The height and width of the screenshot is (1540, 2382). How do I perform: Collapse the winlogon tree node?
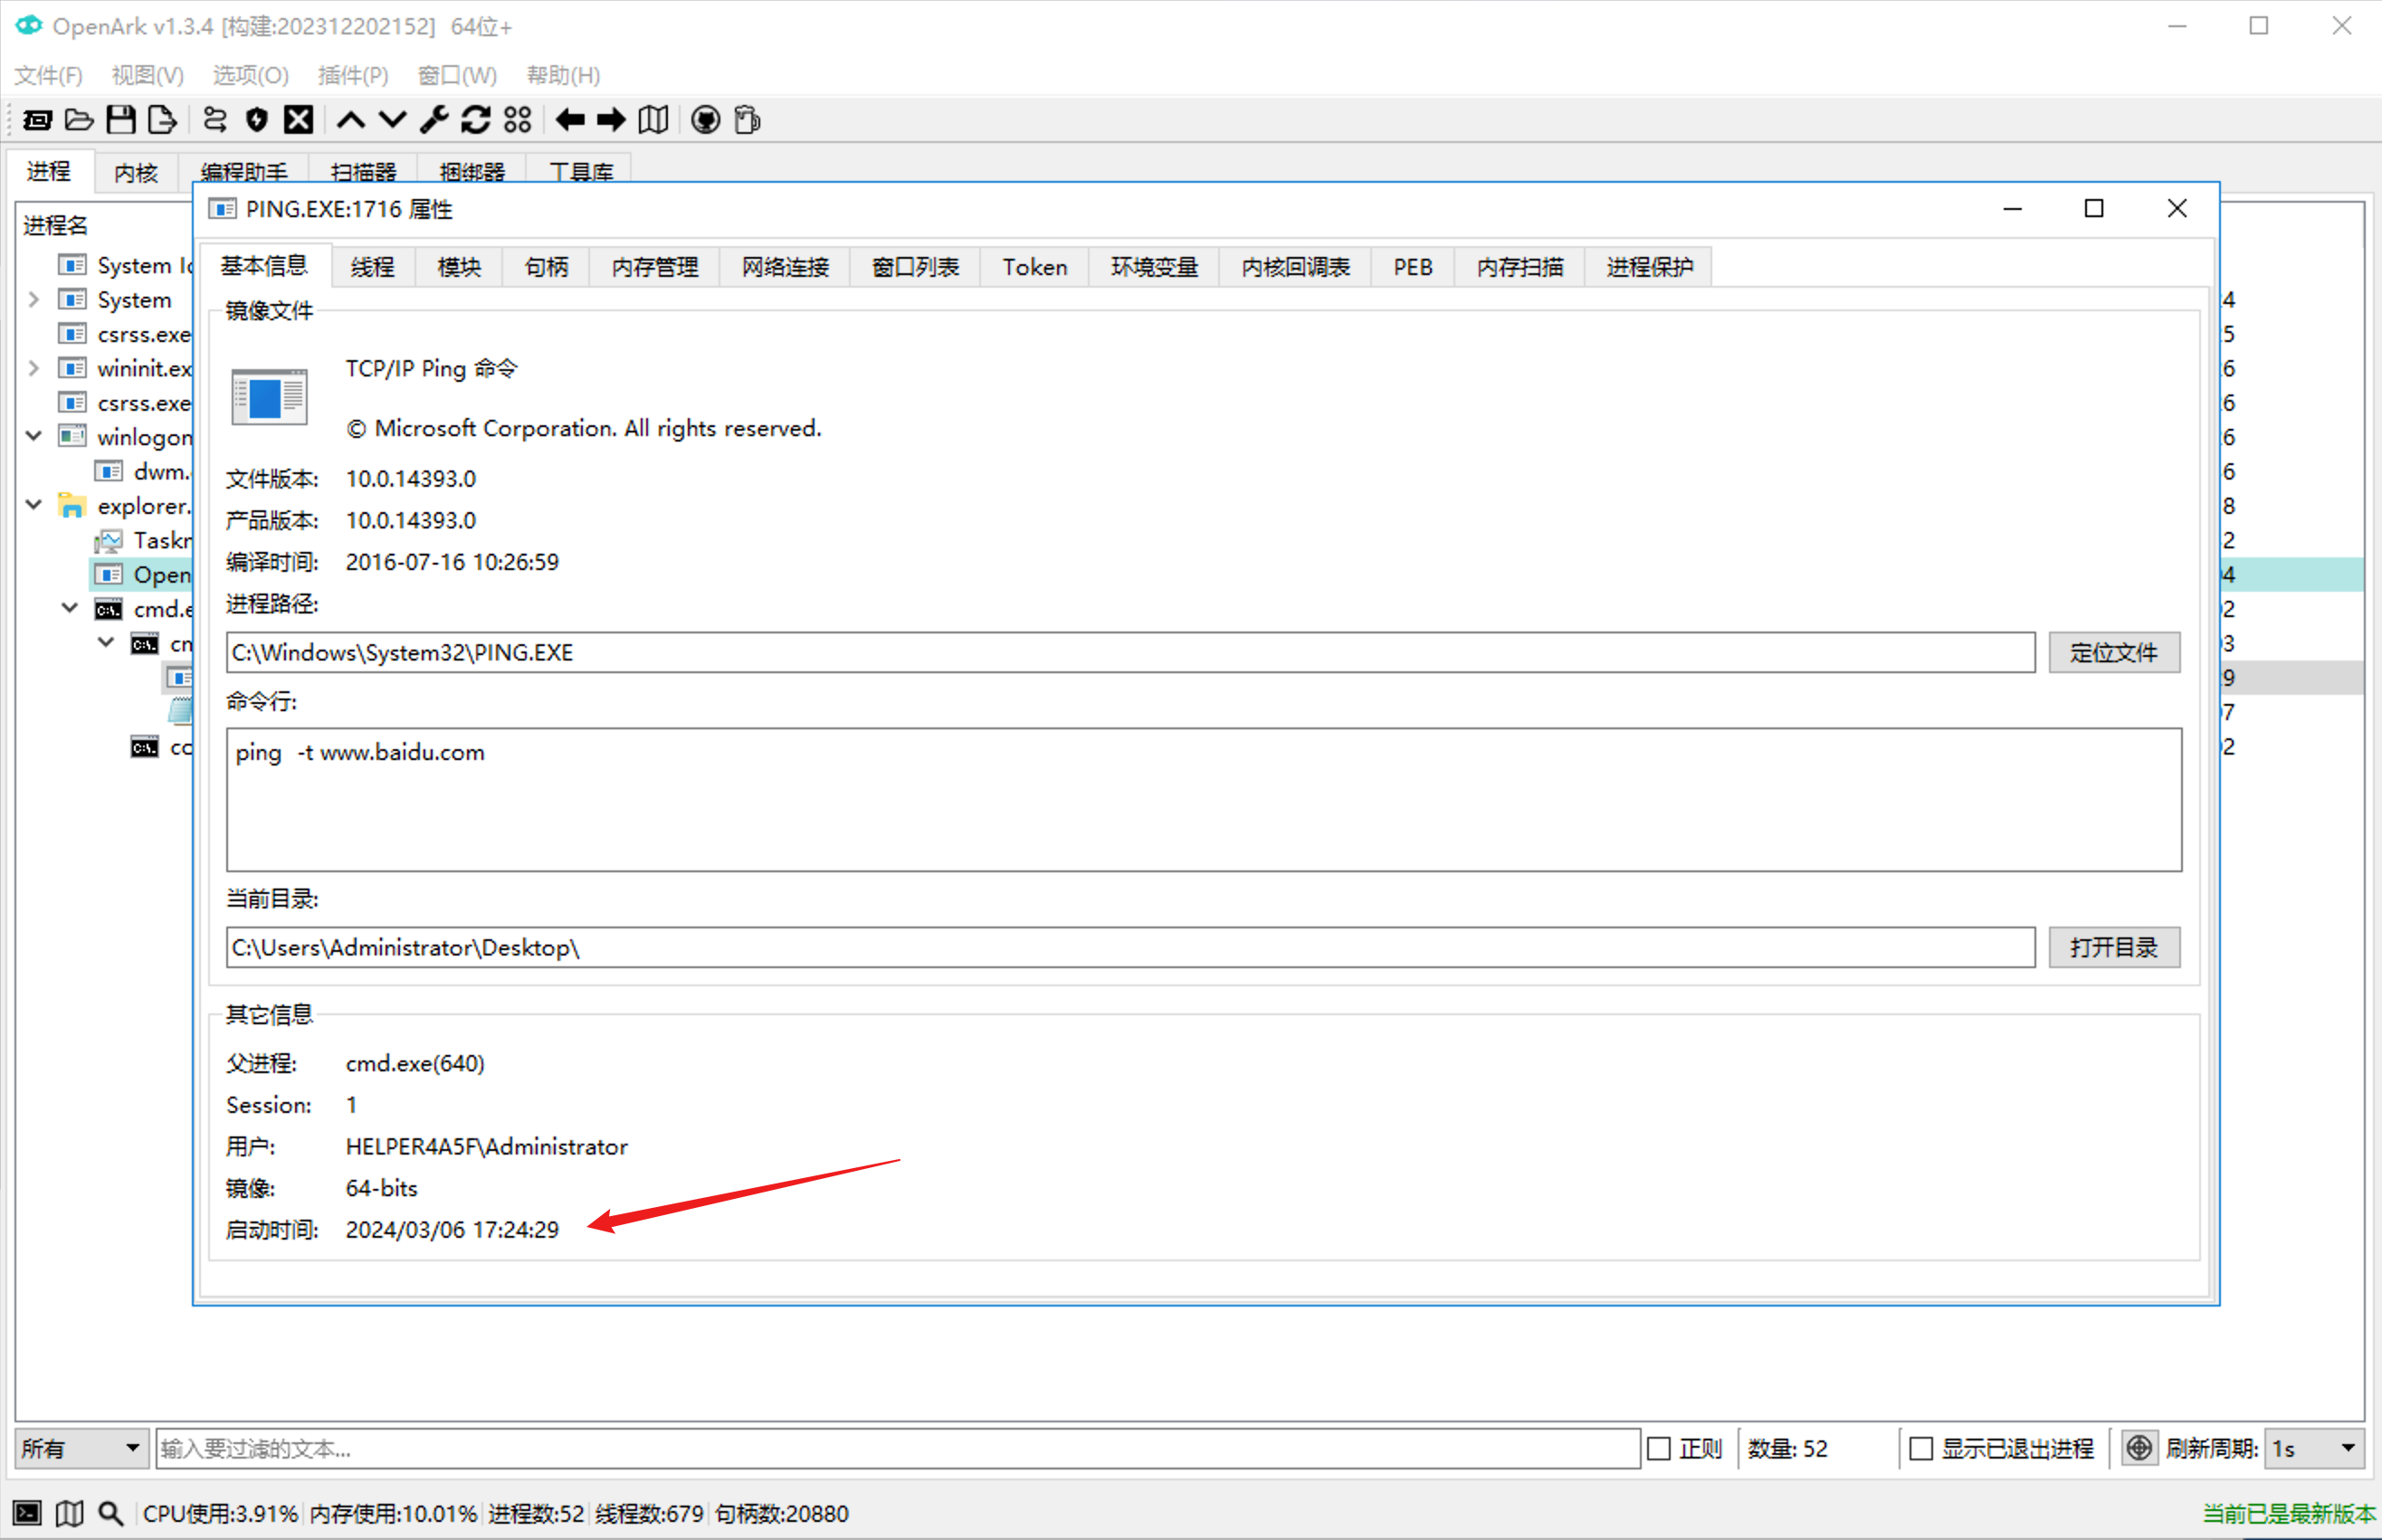34,436
